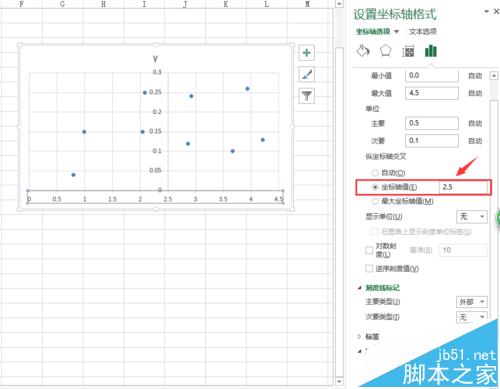Close the 设置坐标轴格式 pane

coord(496,11)
